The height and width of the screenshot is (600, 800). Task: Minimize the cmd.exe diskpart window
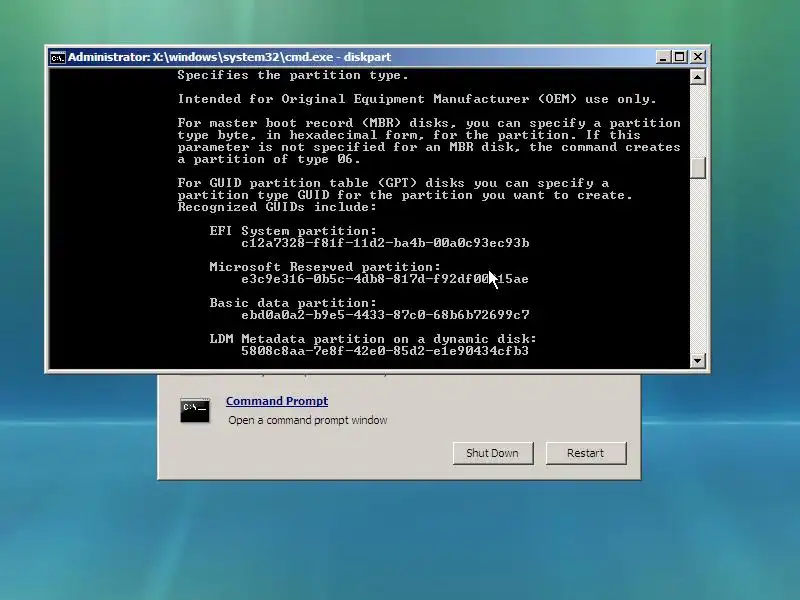pyautogui.click(x=662, y=57)
